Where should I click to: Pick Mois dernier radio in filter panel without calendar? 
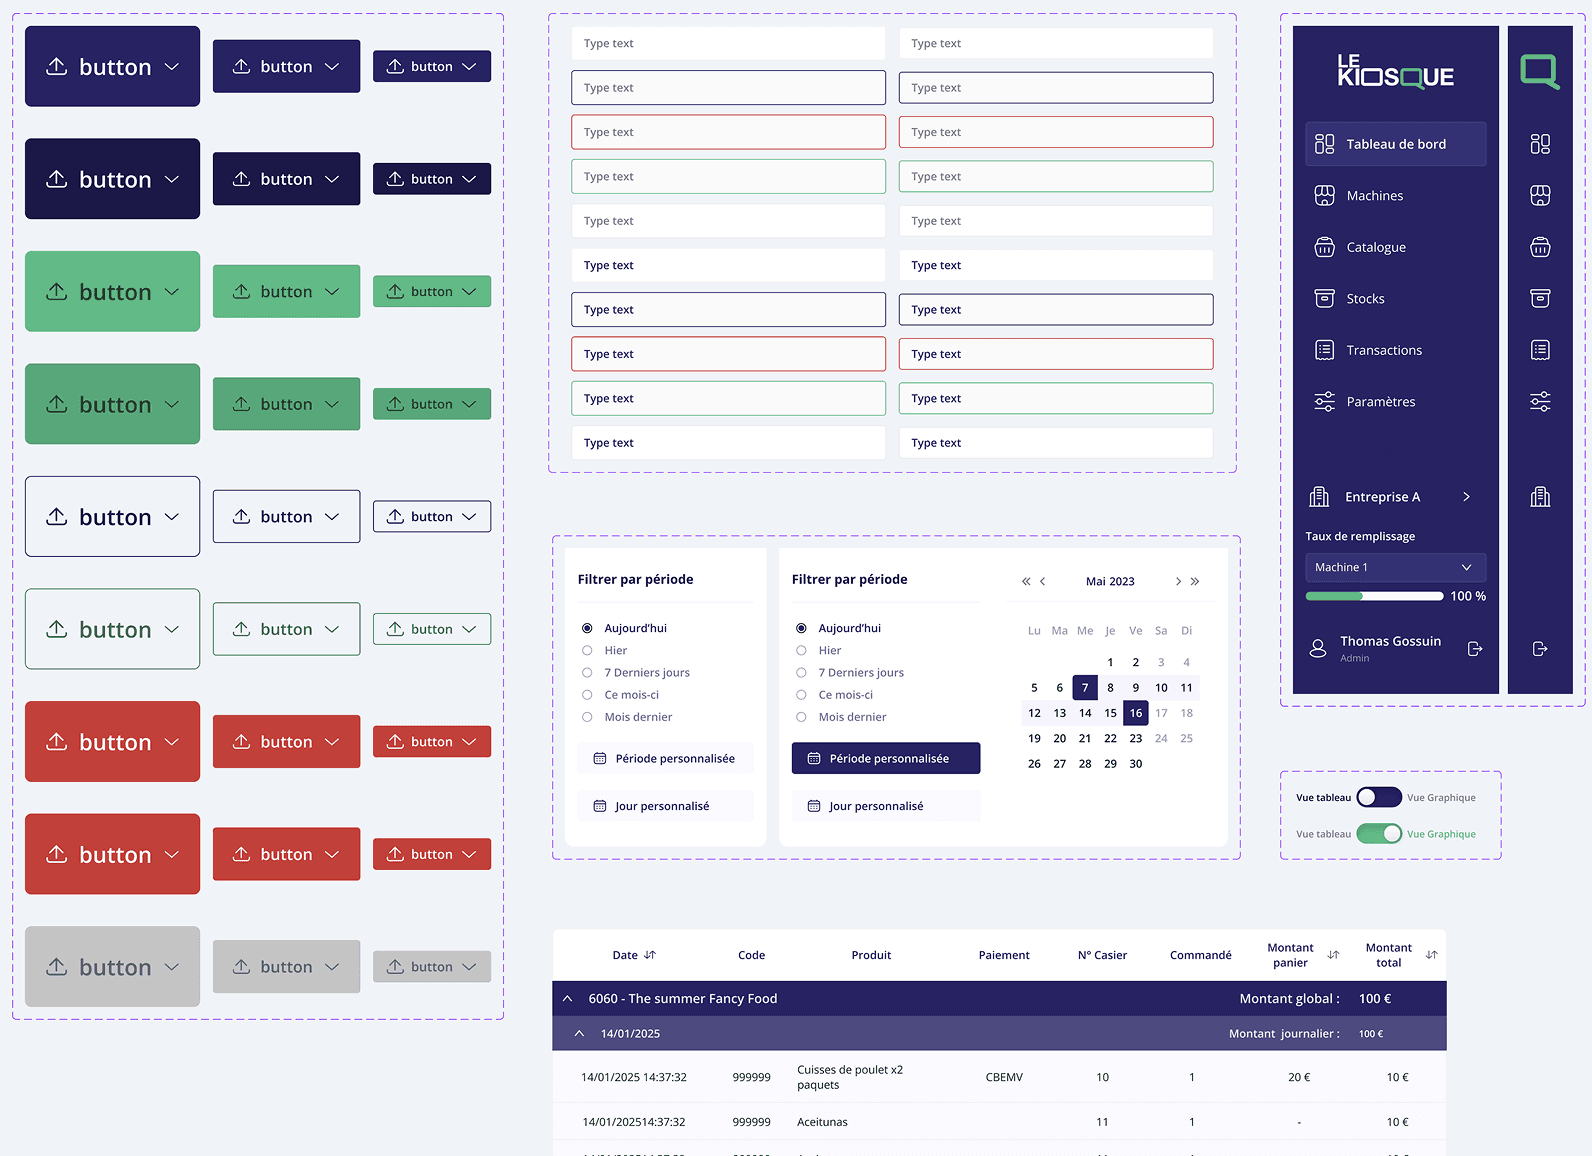point(587,717)
